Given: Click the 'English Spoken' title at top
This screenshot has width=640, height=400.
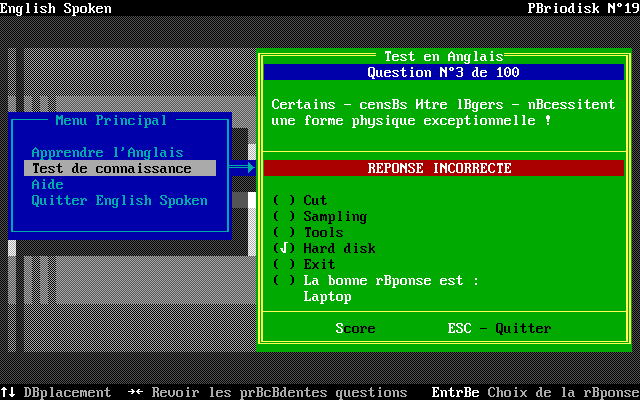Looking at the screenshot, I should pyautogui.click(x=56, y=8).
